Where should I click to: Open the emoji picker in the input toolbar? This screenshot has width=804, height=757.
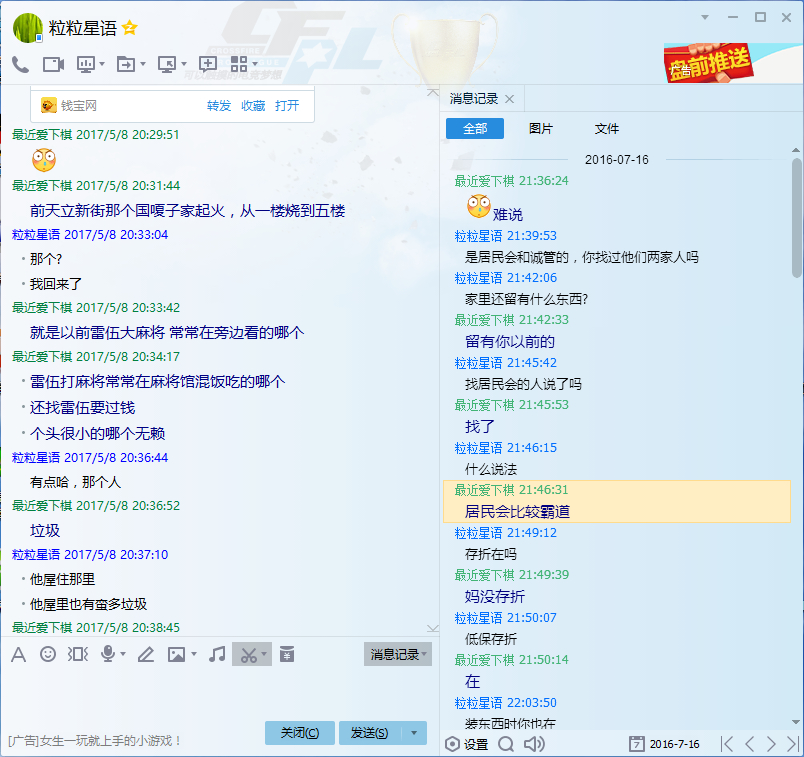48,654
